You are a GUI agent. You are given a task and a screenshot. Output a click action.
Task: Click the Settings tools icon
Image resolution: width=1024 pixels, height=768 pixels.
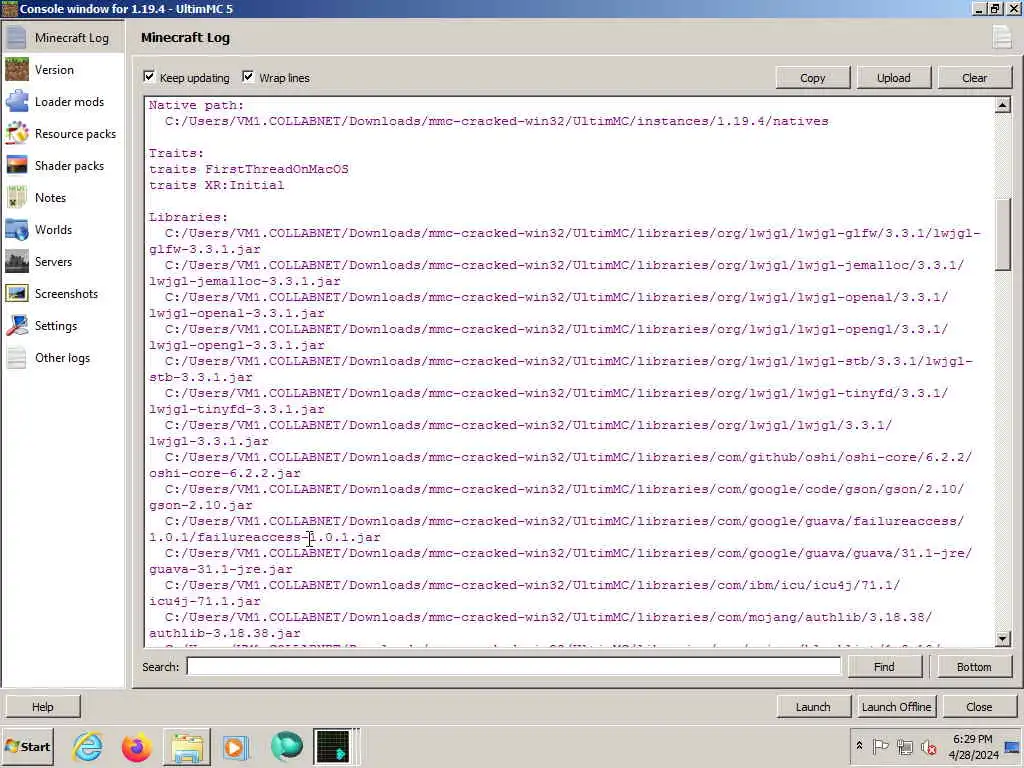point(16,326)
